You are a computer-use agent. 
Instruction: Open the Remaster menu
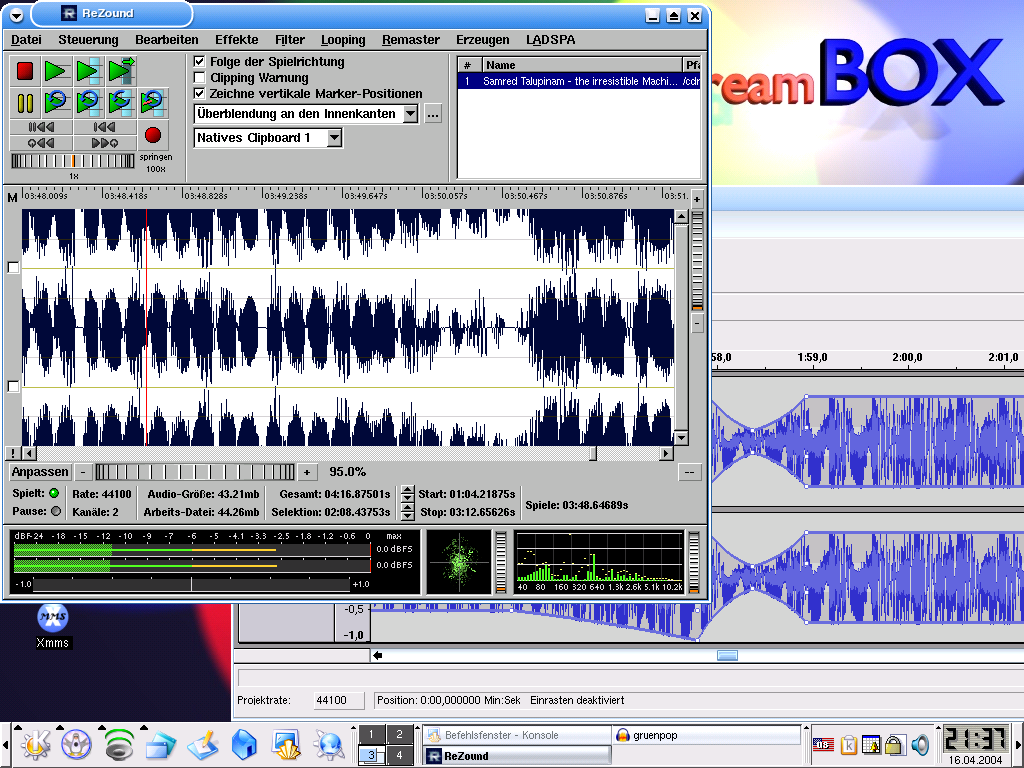(x=410, y=40)
